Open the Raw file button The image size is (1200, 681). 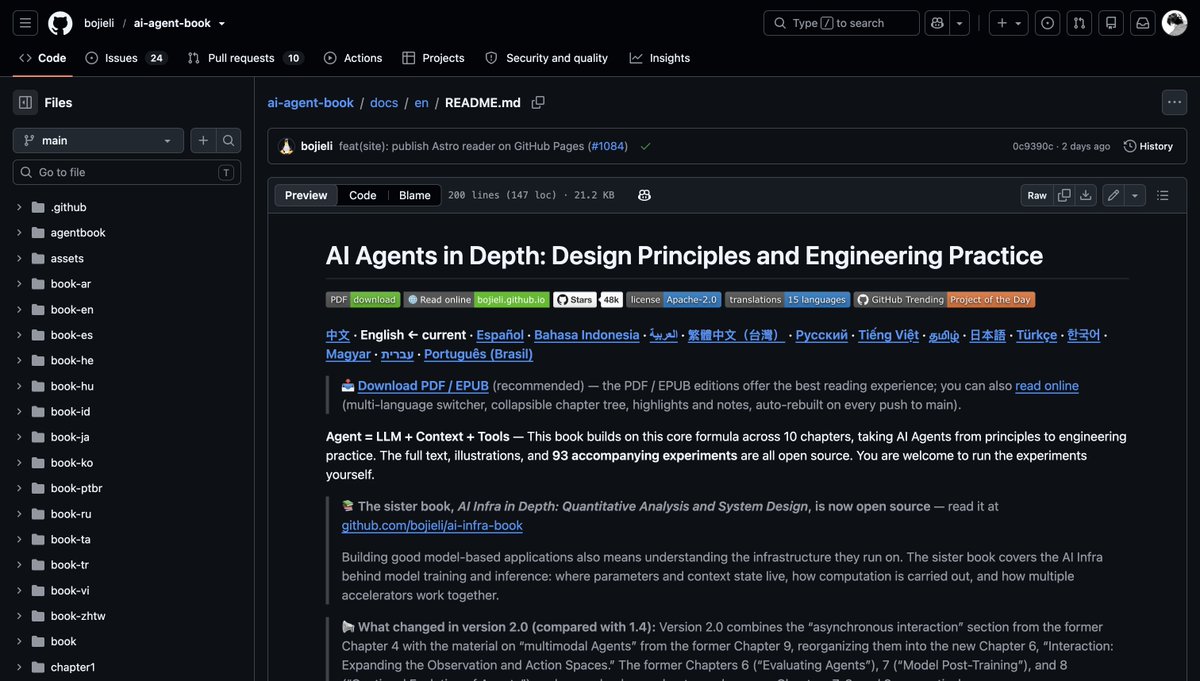(x=1037, y=195)
